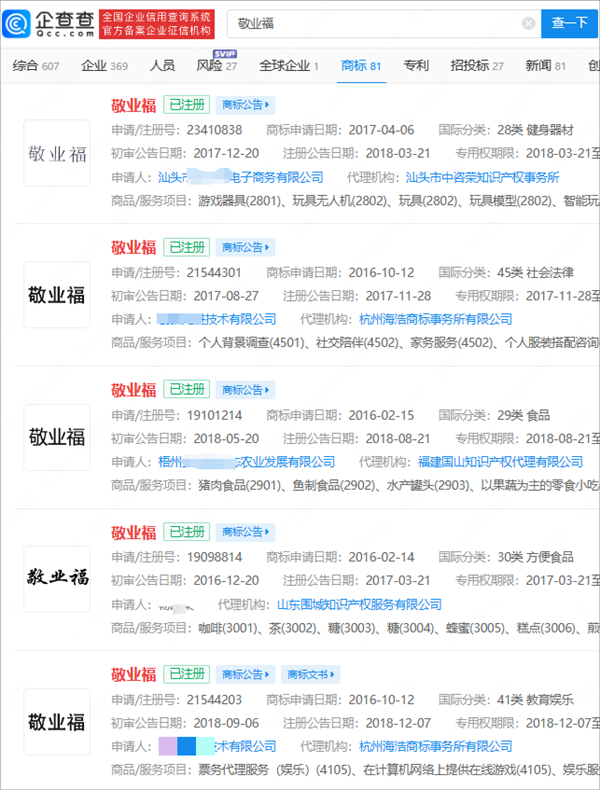Open calligraphy trademark image for 30类 方便食品
Screen dimensions: 600x790
(x=57, y=579)
